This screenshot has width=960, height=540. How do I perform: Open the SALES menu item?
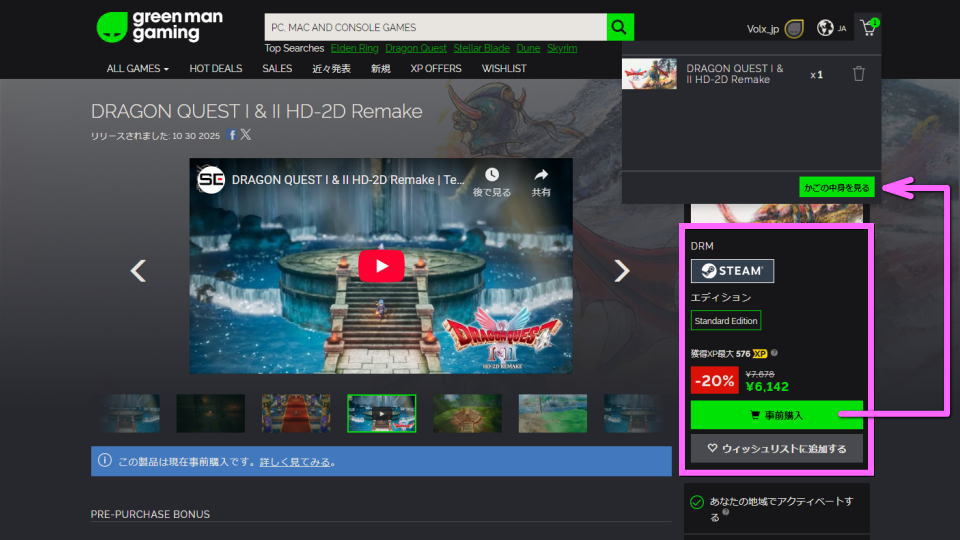coord(277,69)
